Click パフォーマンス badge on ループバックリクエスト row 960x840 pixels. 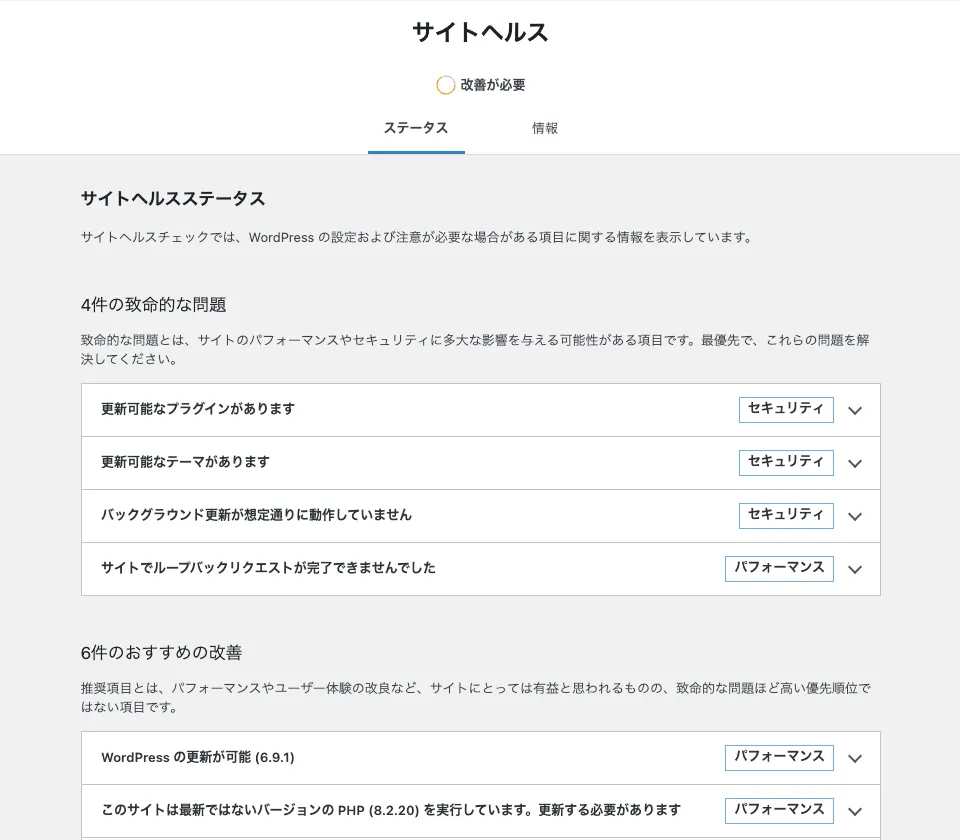pos(779,568)
